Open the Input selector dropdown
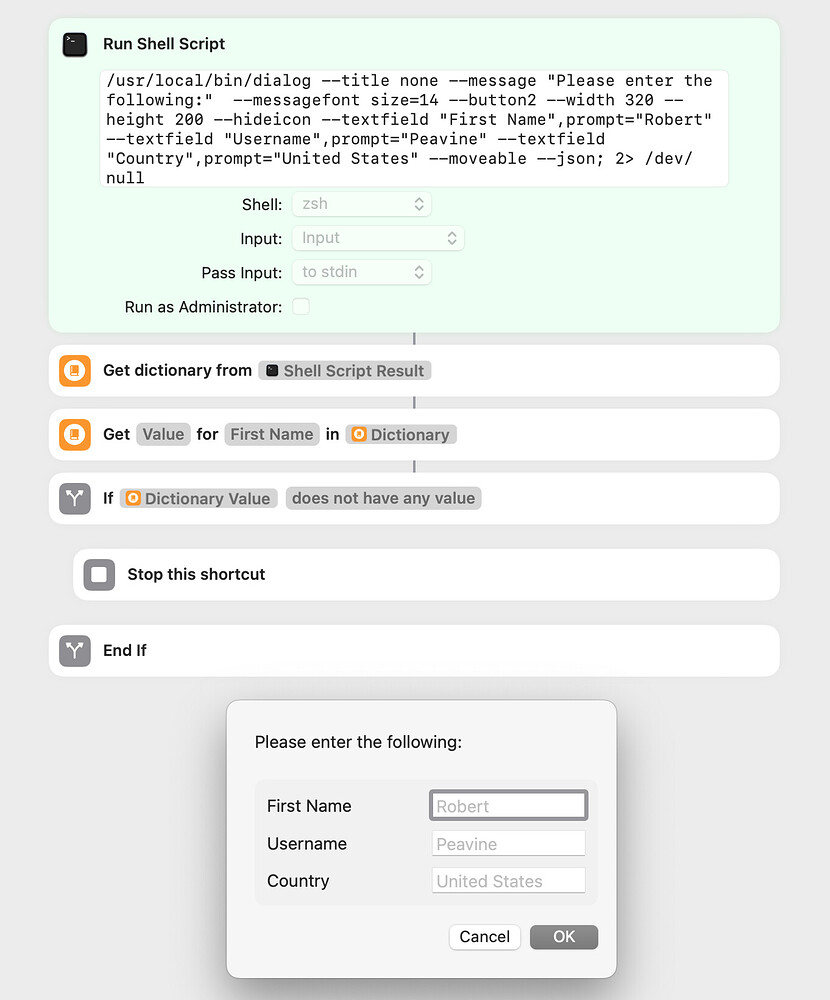This screenshot has height=1000, width=830. click(378, 238)
